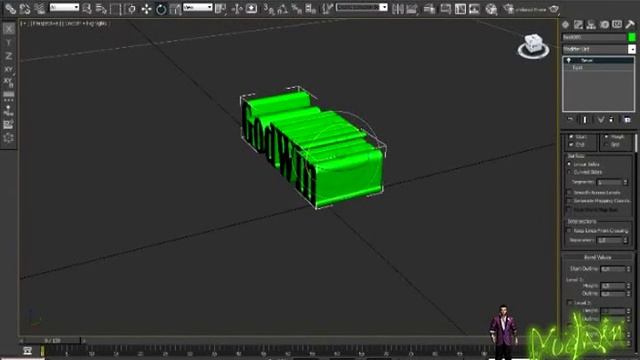Activate Bind to Space Warp tool
Screen dimensions: 640x360
pyautogui.click(x=40, y=8)
